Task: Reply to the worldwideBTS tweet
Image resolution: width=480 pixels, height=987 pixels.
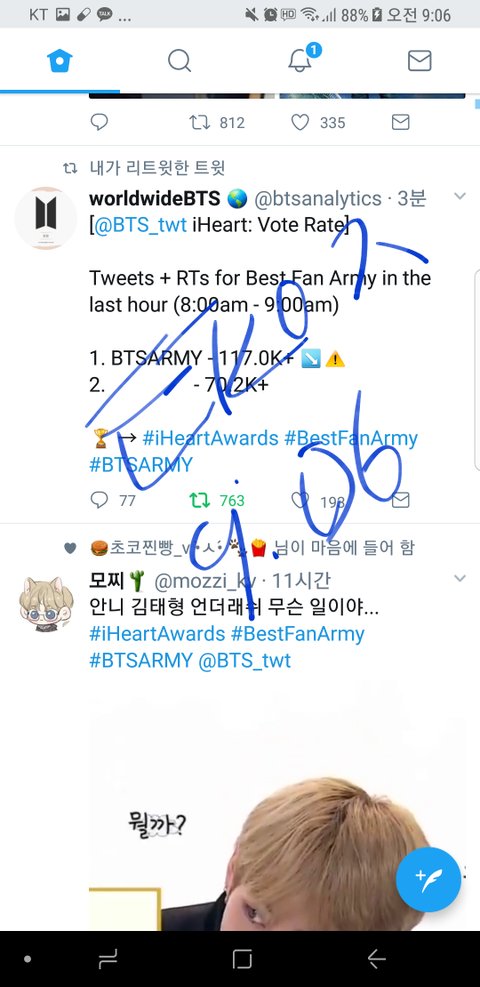Action: [x=99, y=500]
